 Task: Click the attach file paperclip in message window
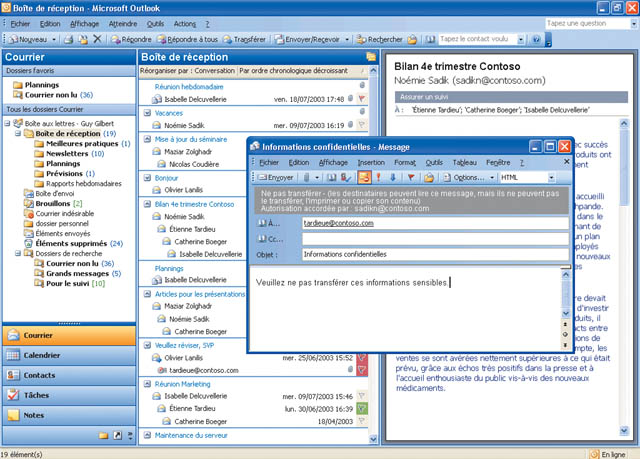click(306, 177)
